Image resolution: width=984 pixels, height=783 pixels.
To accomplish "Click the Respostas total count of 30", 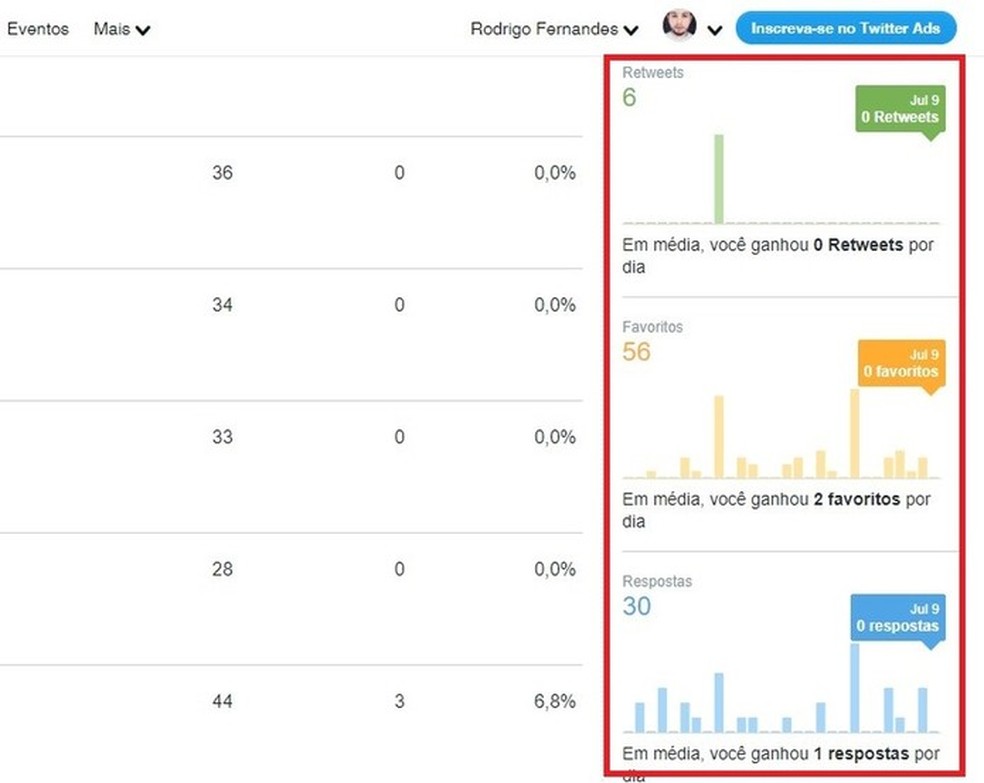I will tap(637, 606).
